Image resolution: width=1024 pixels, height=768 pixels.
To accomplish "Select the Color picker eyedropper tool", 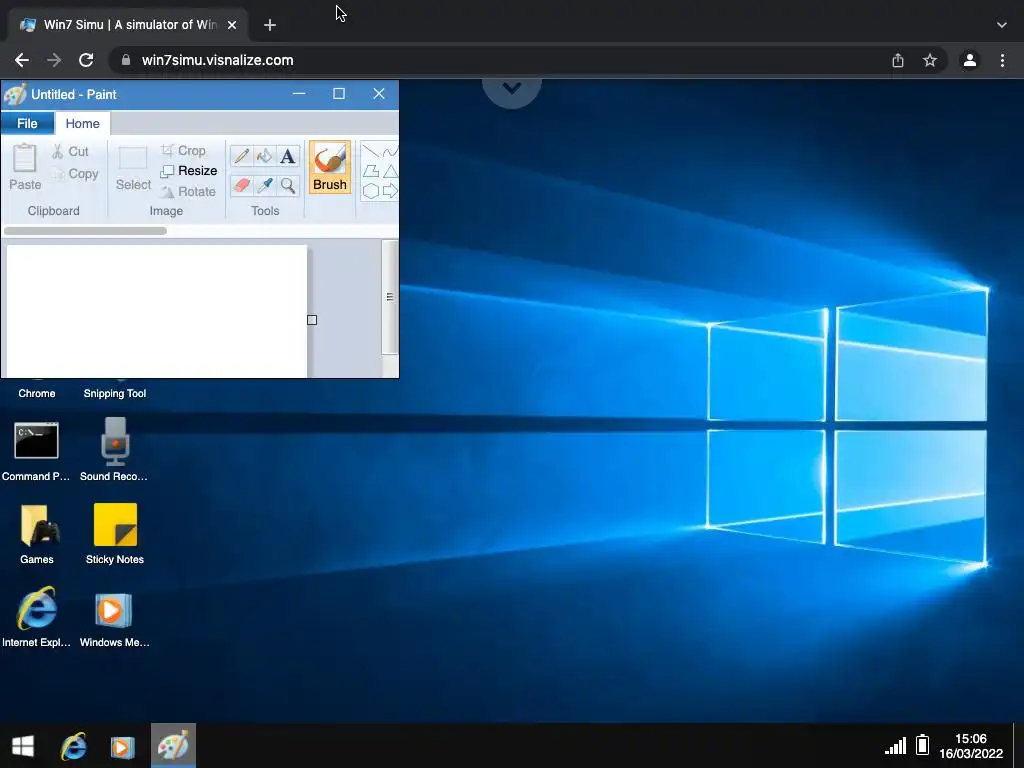I will point(264,185).
